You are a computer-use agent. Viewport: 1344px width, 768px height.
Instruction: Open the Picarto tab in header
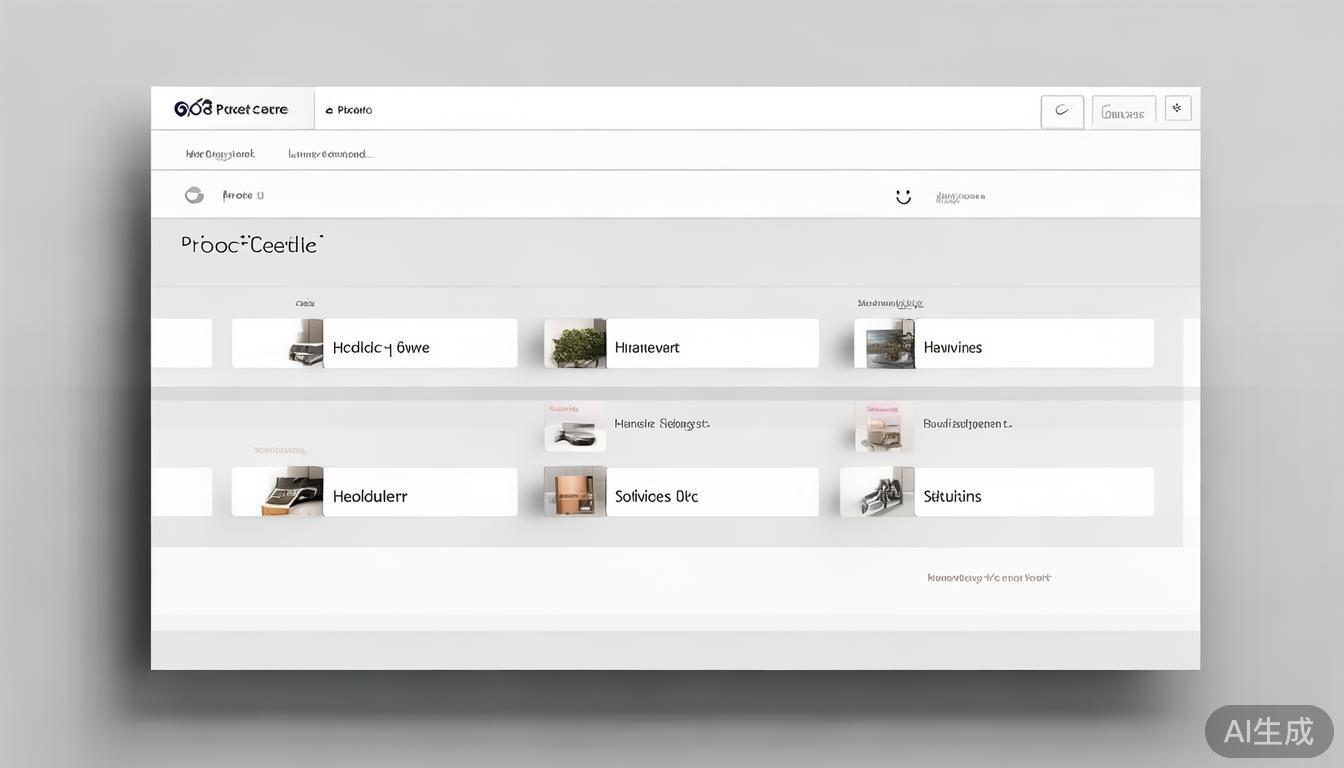pyautogui.click(x=349, y=110)
